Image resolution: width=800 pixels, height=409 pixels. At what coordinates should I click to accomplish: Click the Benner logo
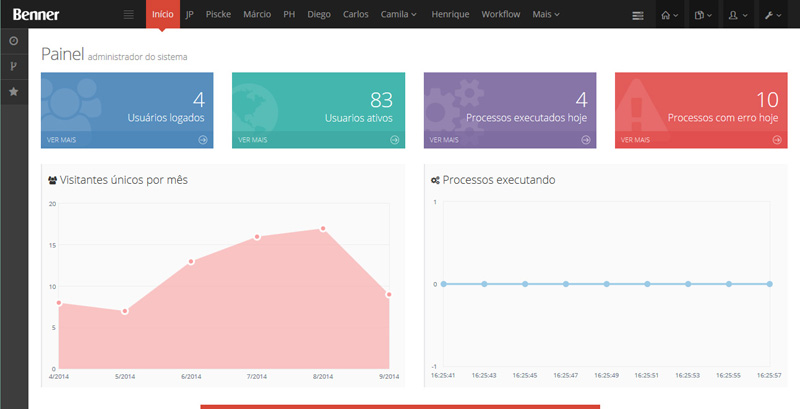pos(36,15)
